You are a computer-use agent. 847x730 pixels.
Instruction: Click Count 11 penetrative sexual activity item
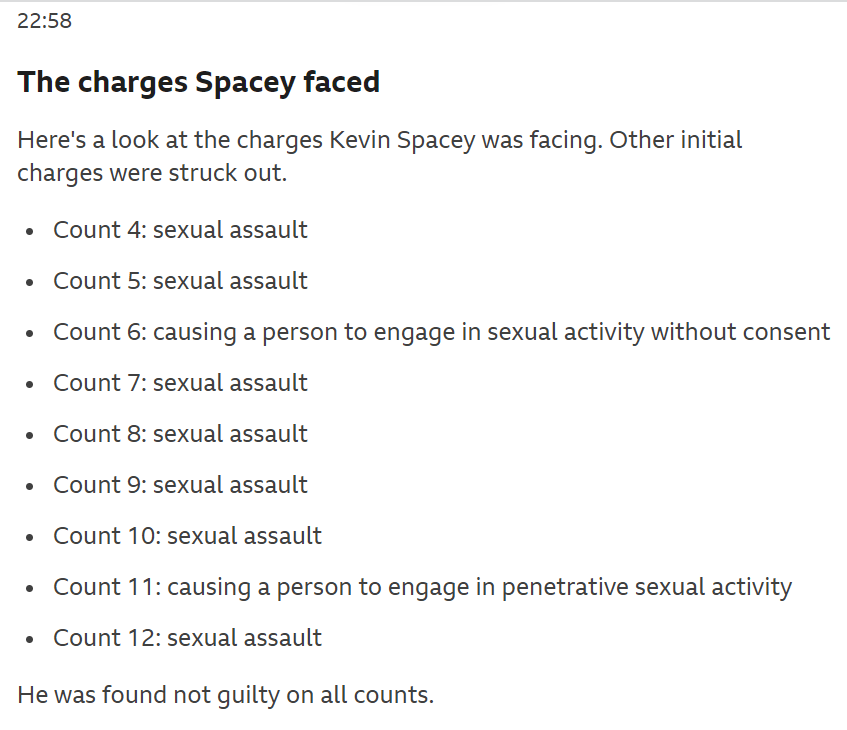(x=422, y=587)
